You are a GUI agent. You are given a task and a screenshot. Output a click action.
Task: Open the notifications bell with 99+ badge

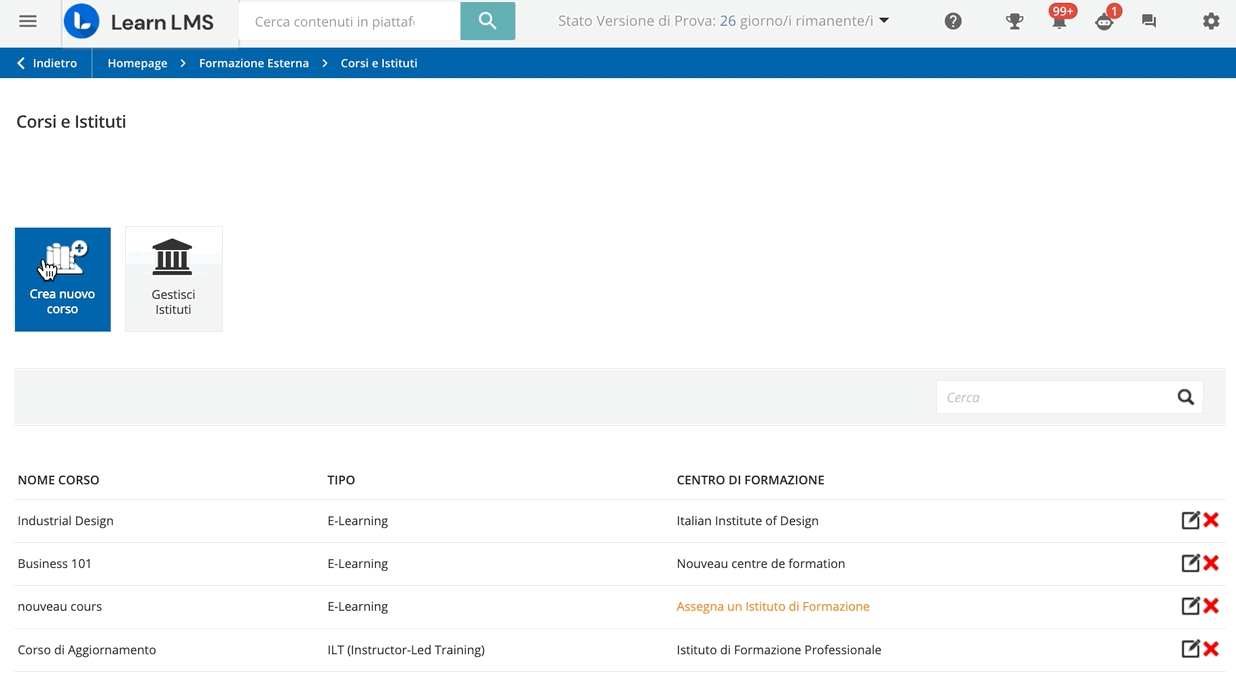point(1058,21)
